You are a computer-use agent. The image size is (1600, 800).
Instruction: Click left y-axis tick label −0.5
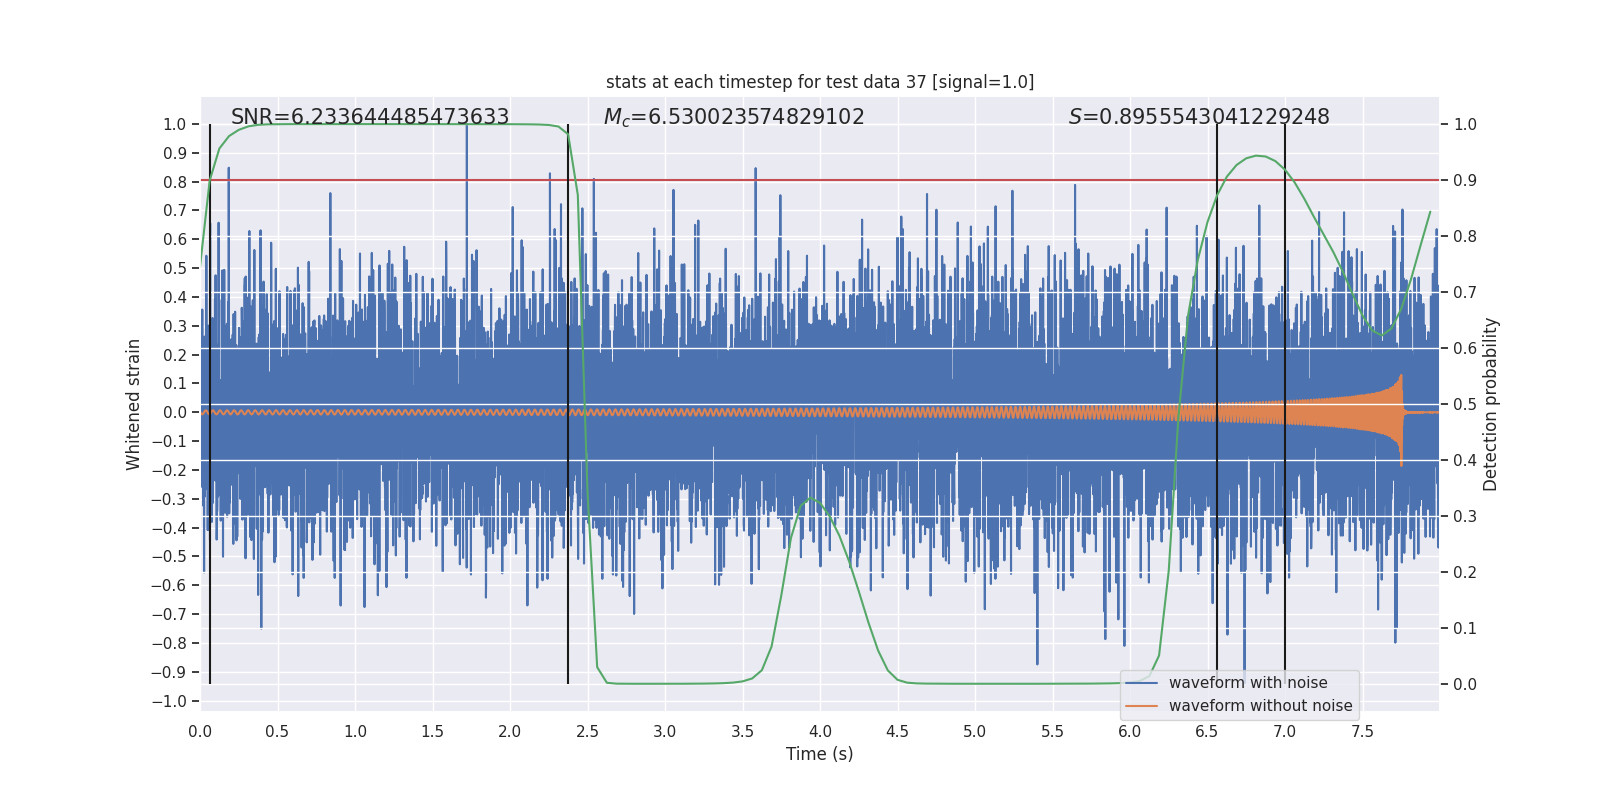point(169,557)
